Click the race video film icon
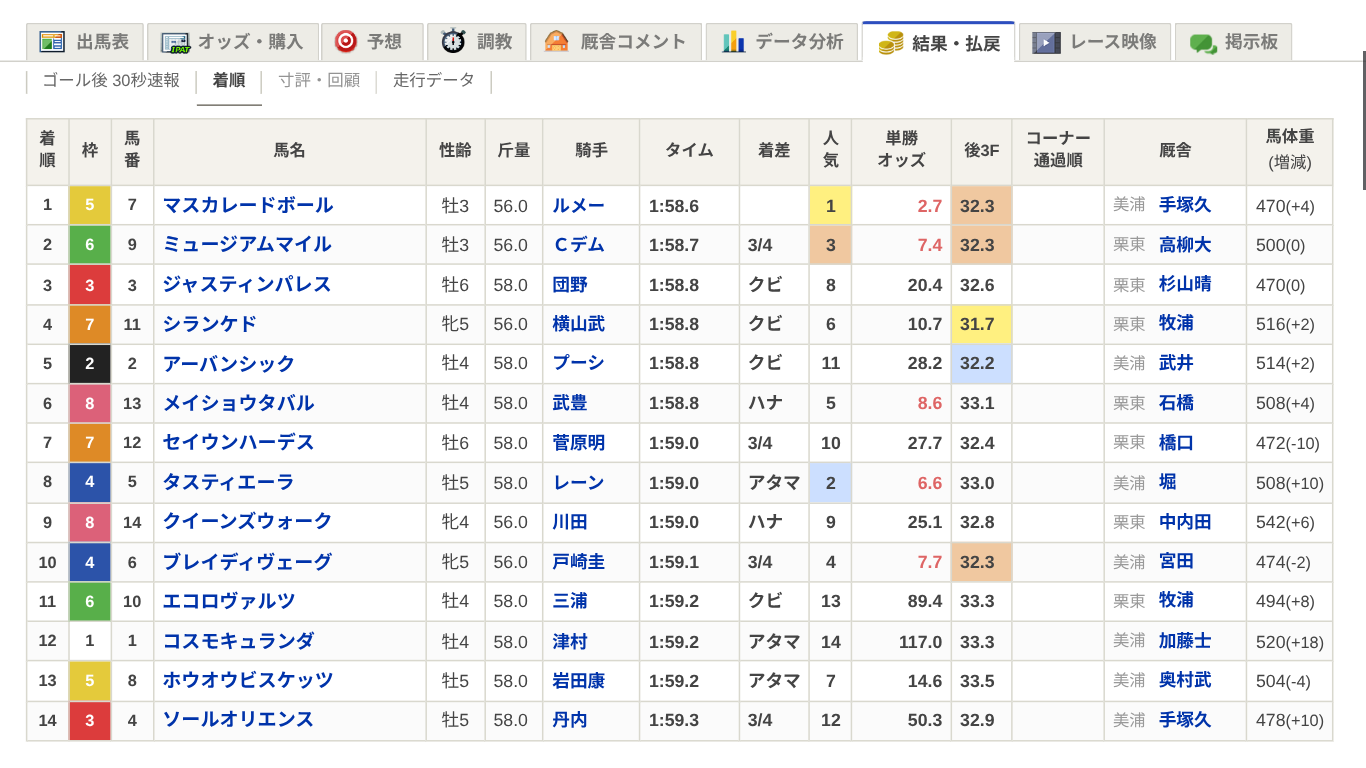Image resolution: width=1366 pixels, height=768 pixels. [1046, 42]
